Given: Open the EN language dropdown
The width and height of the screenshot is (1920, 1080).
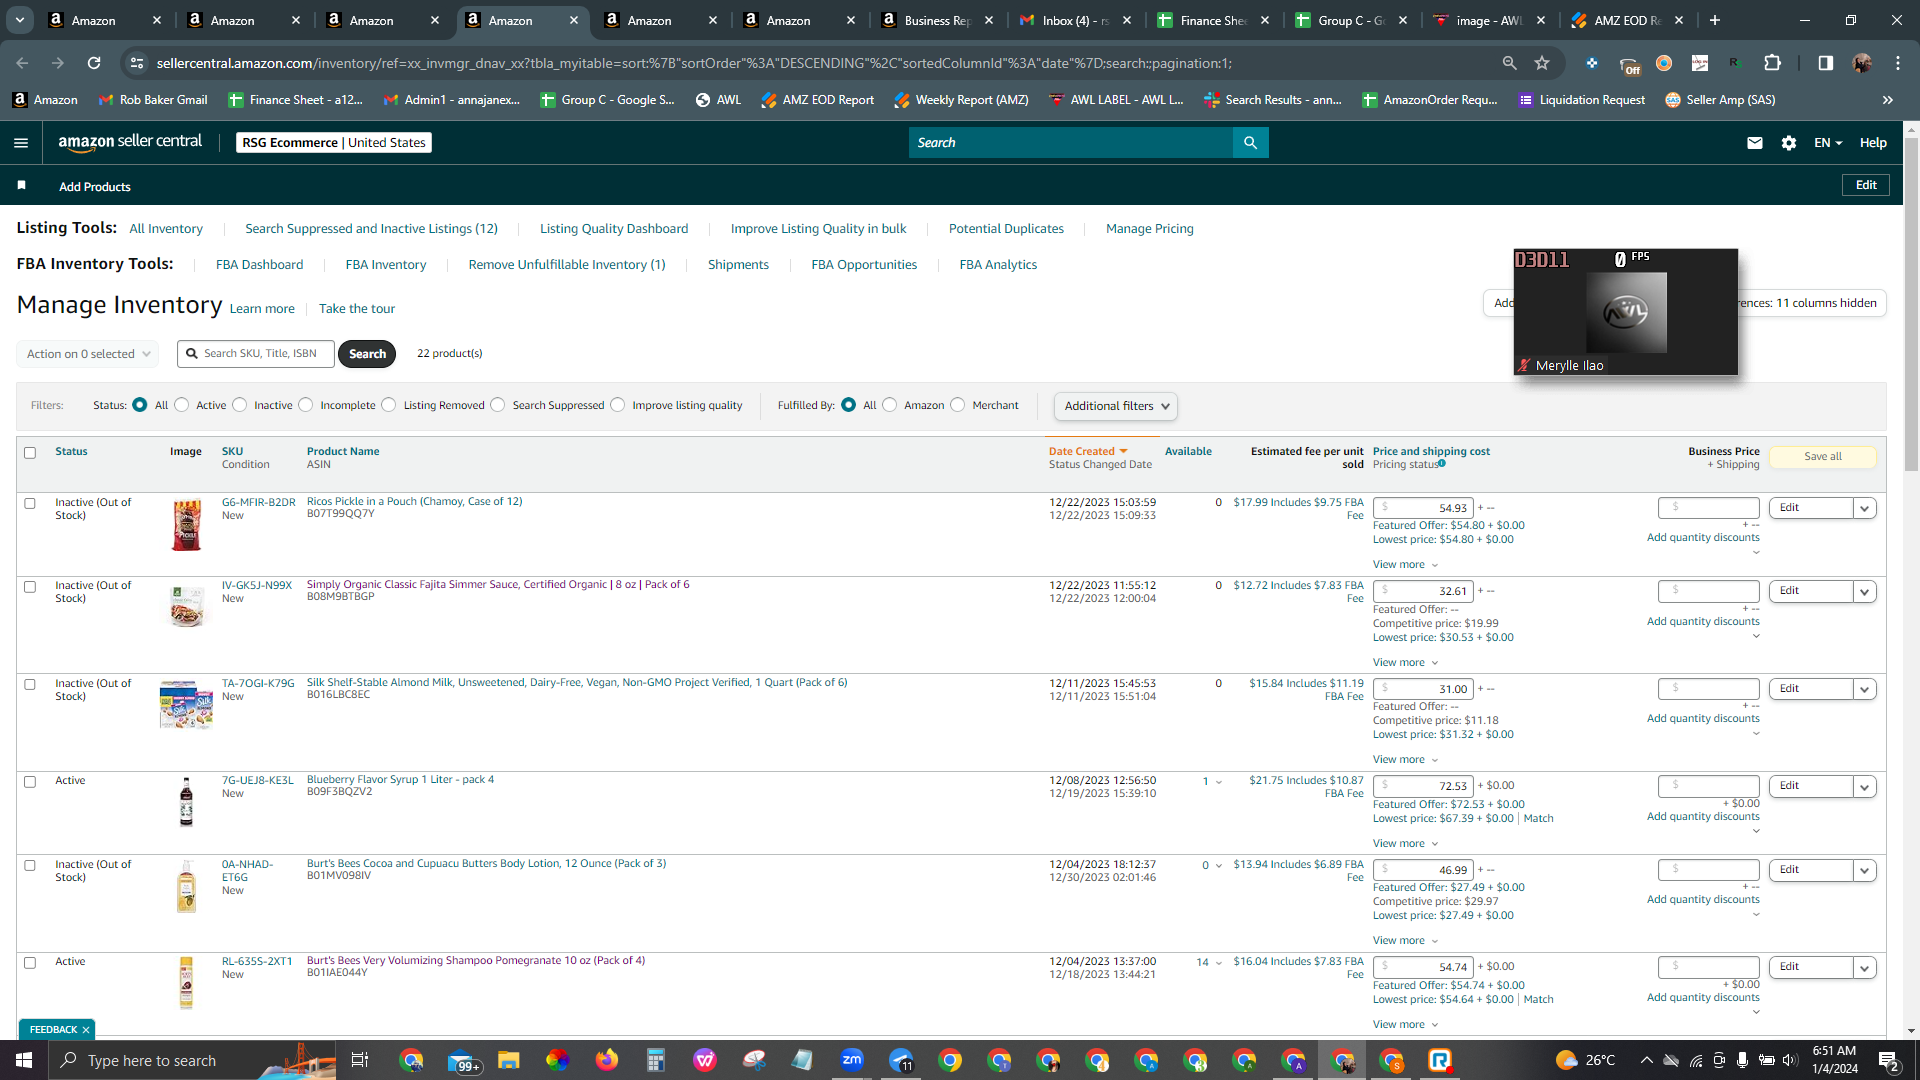Looking at the screenshot, I should (1828, 143).
